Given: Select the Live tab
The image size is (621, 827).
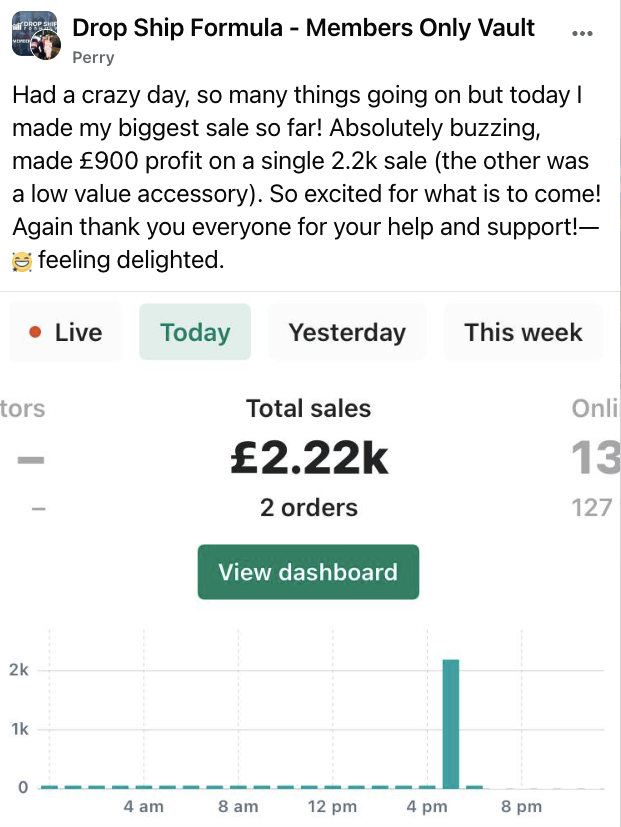Looking at the screenshot, I should (66, 332).
